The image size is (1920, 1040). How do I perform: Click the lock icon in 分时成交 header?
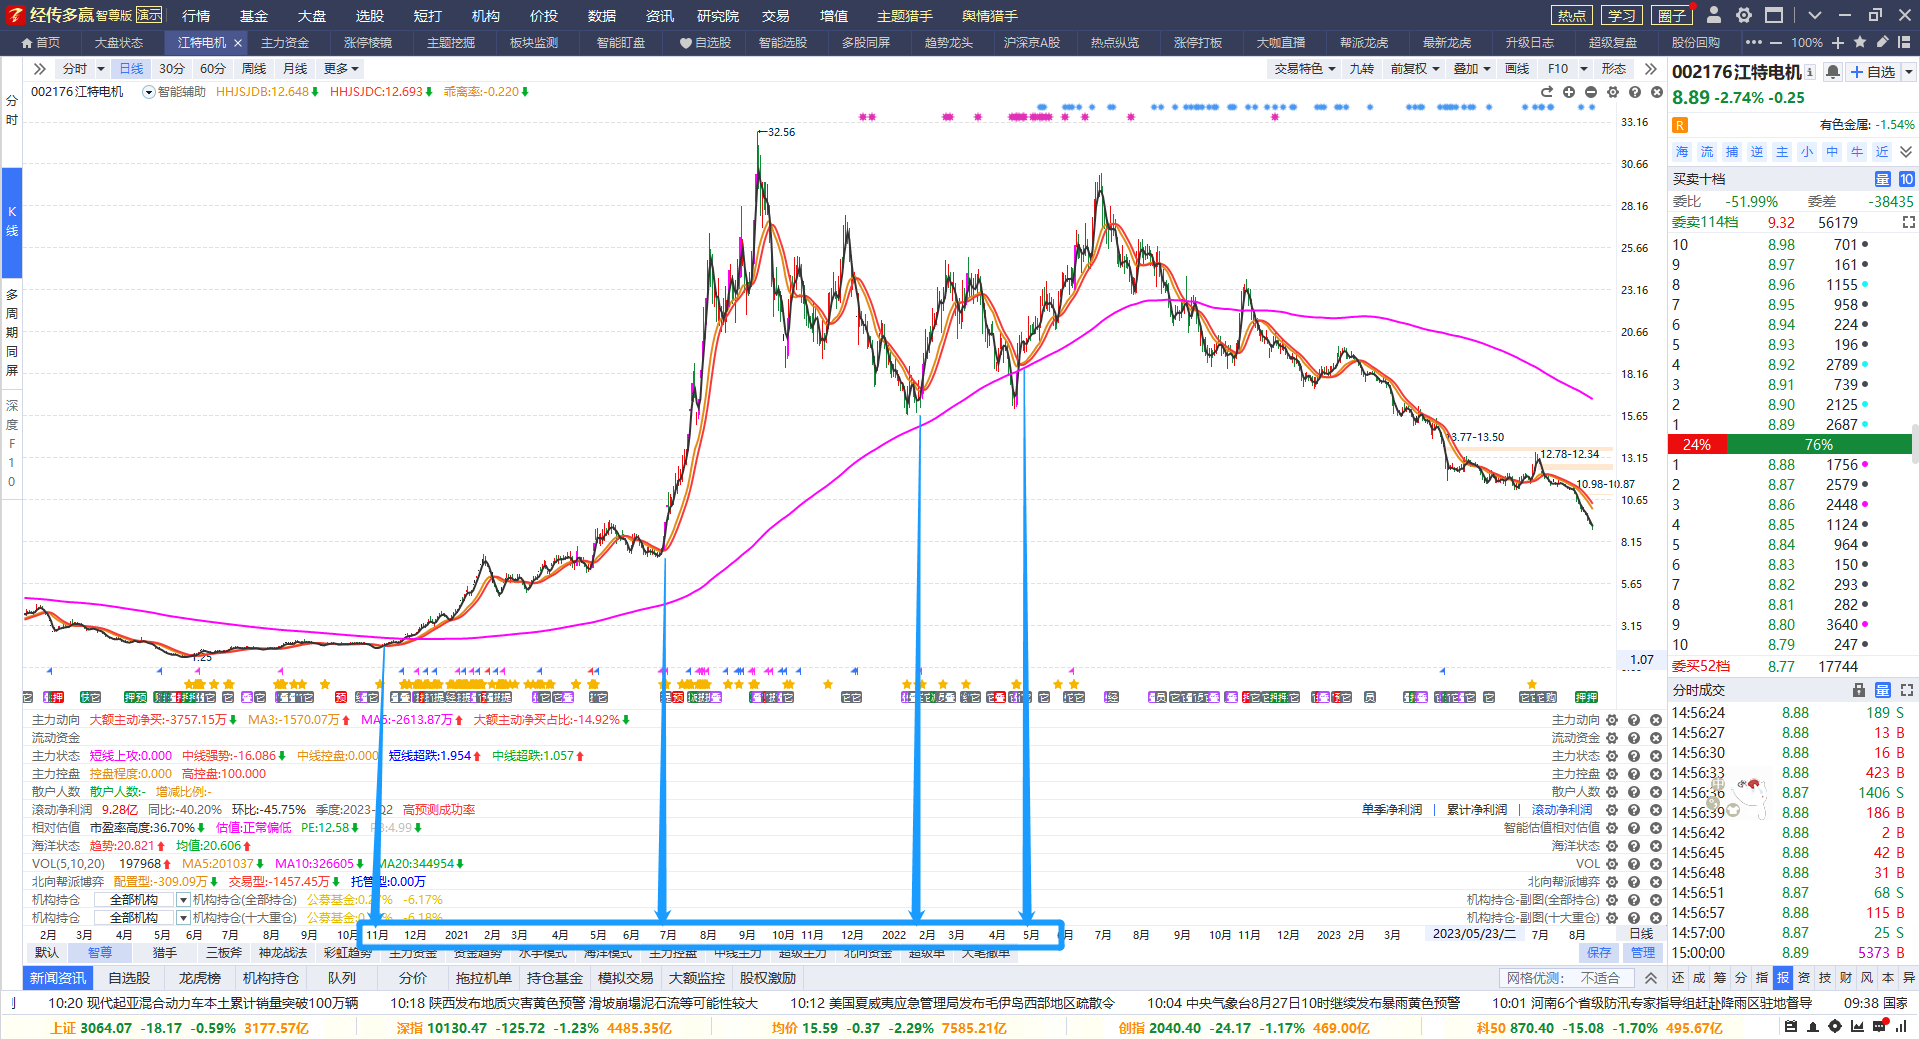pos(1859,690)
